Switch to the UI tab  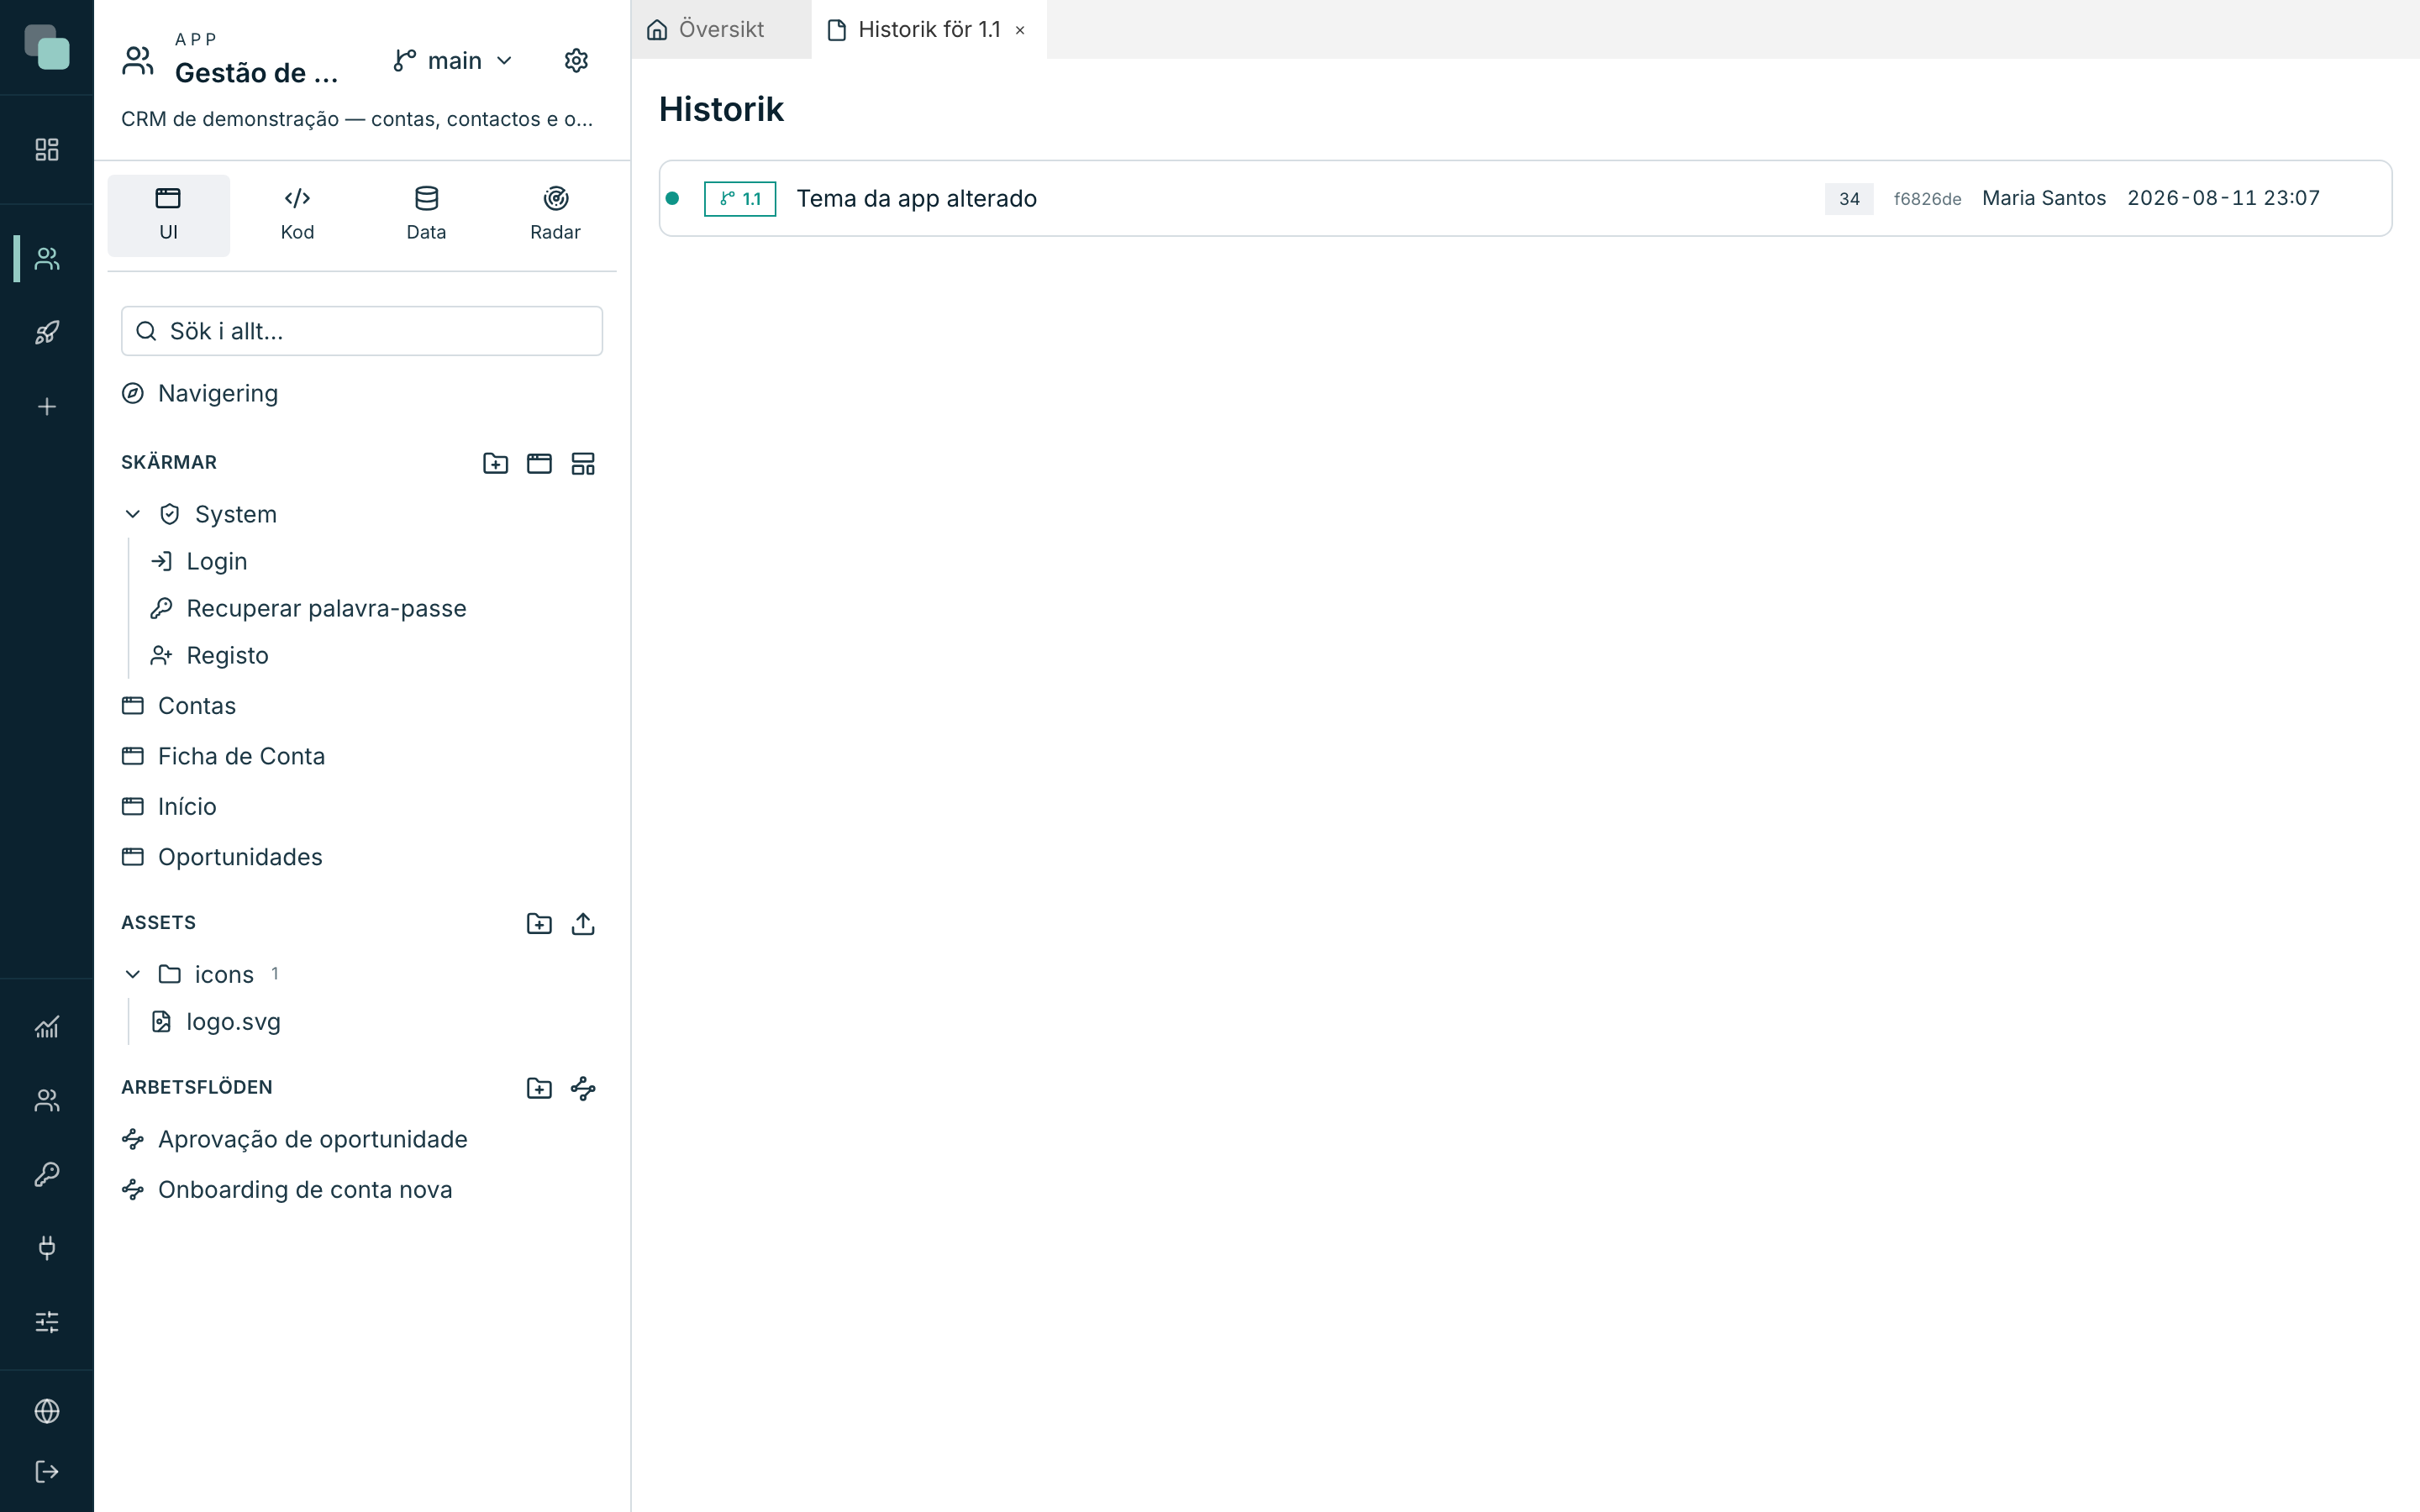click(168, 215)
